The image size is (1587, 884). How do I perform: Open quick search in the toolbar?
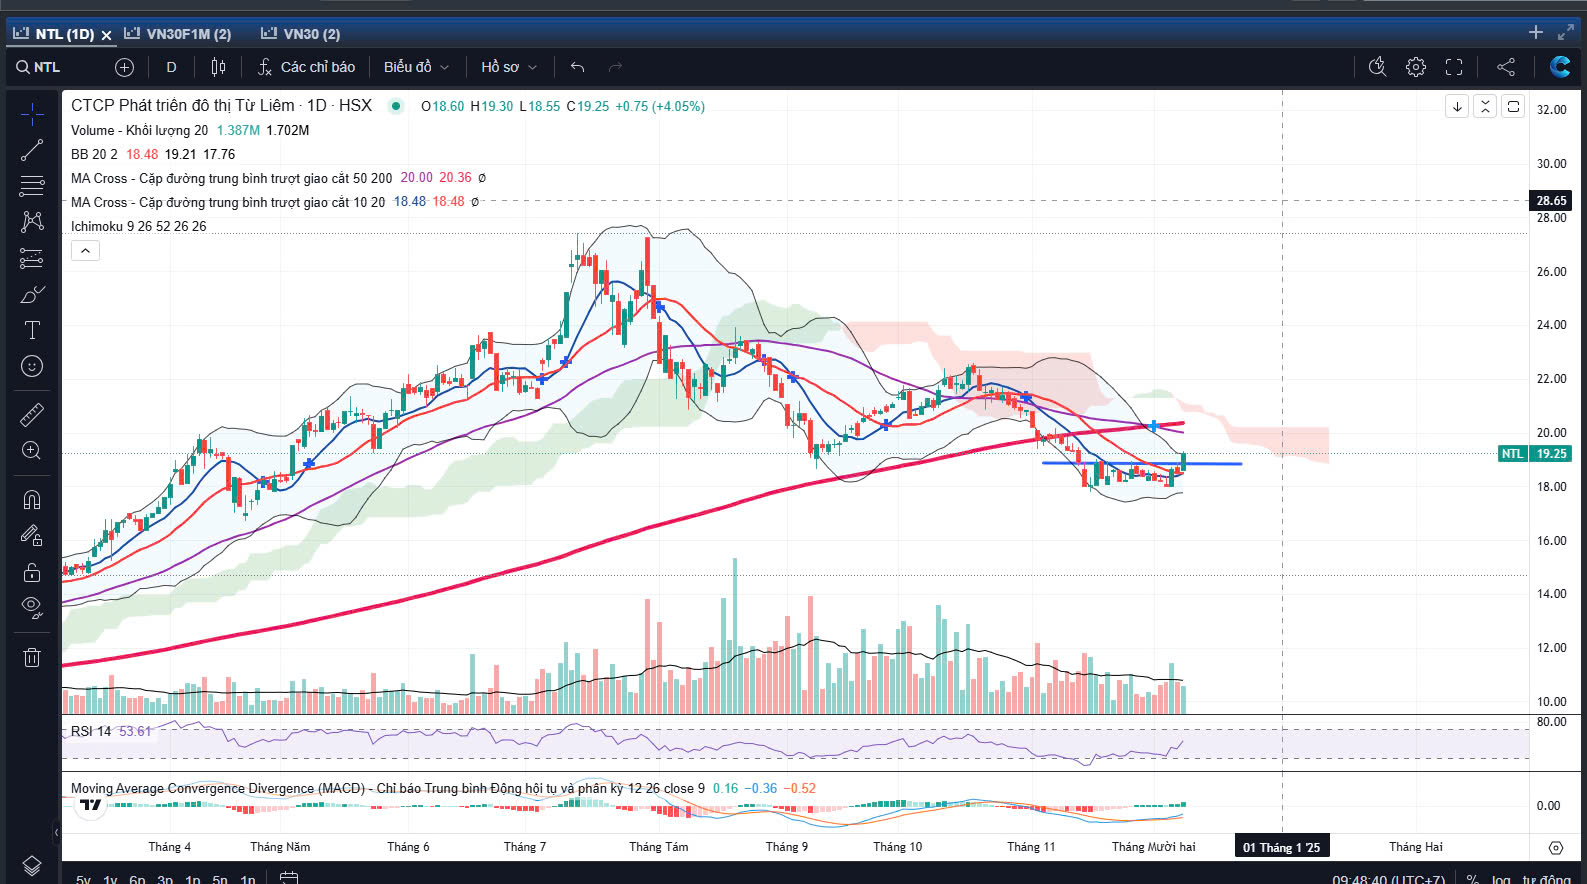(1377, 67)
